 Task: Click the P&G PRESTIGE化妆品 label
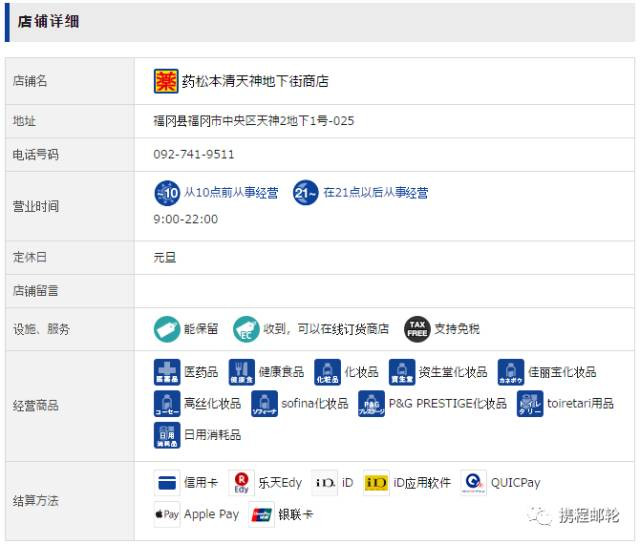click(x=448, y=403)
